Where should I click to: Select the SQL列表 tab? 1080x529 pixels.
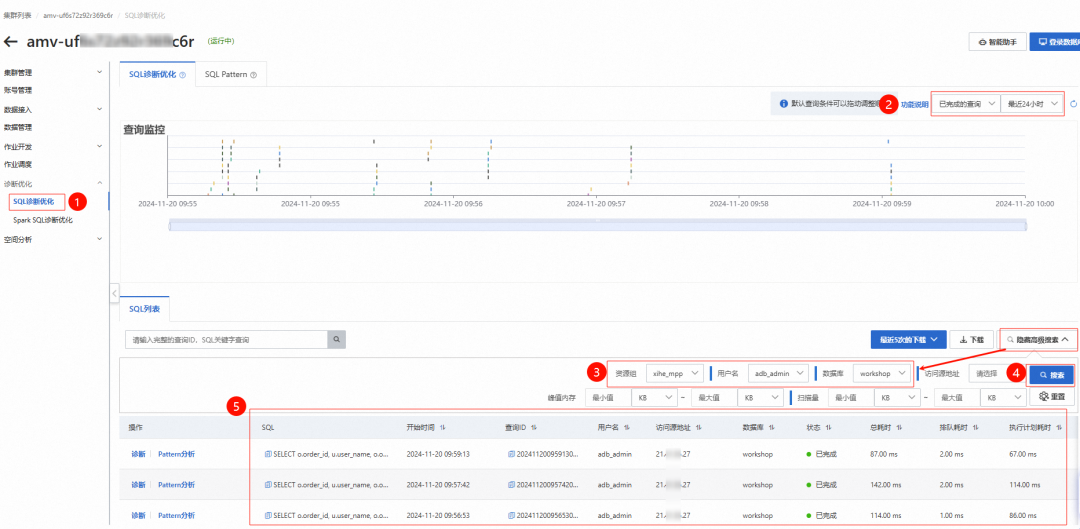point(145,309)
